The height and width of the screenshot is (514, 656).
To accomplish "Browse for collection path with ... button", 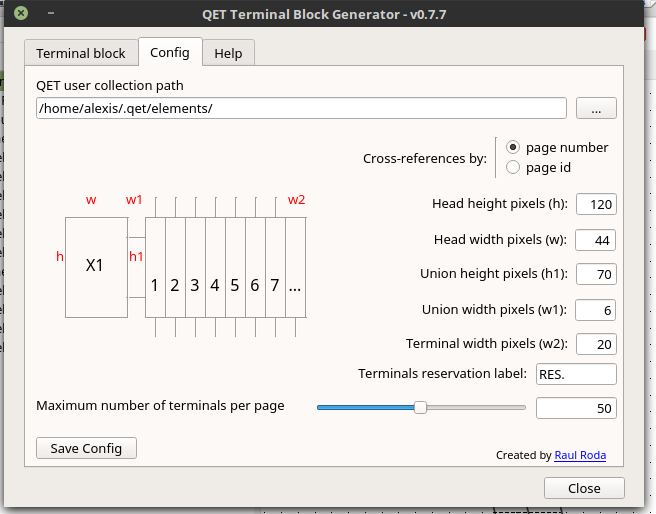I will click(596, 108).
